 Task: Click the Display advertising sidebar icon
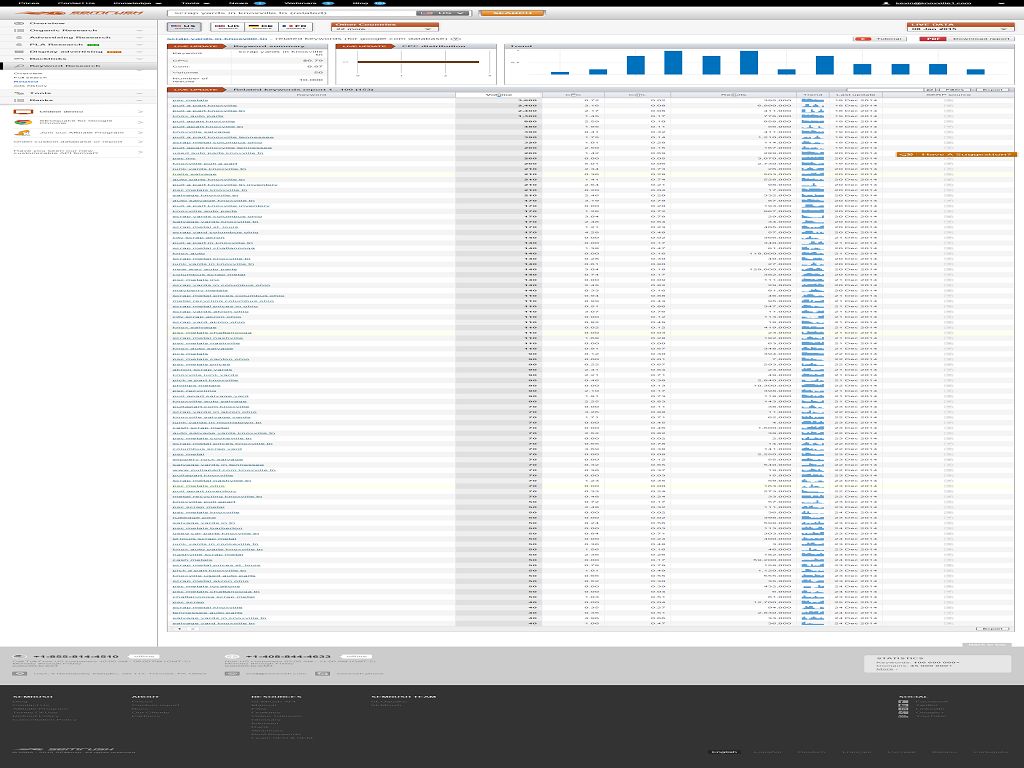tap(20, 52)
